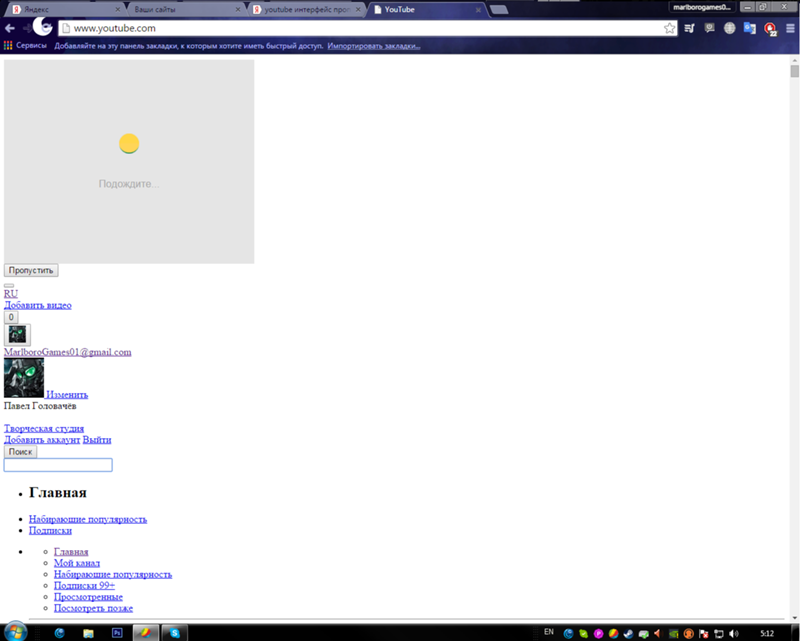The width and height of the screenshot is (800, 641).
Task: Click the 5:12 system clock
Action: (767, 633)
